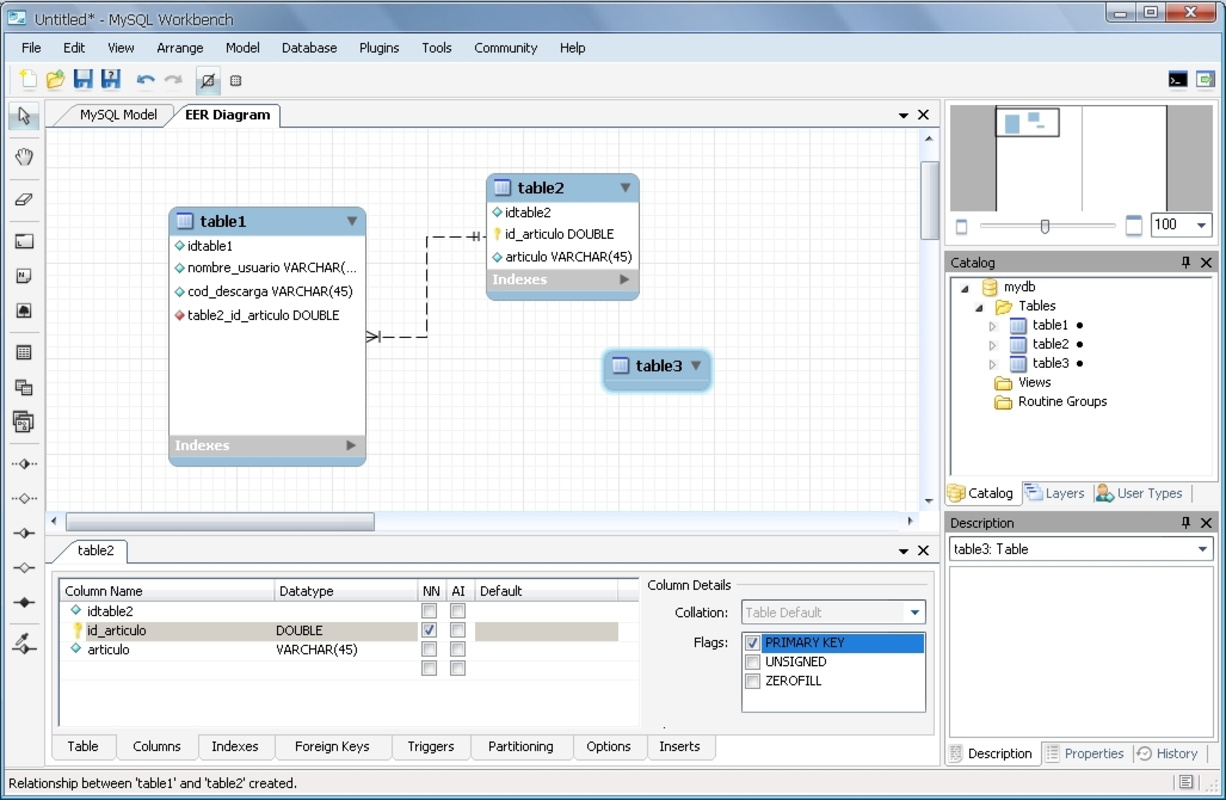Select the eraser tool in sidebar
Screen dimensions: 1226x800
[24, 199]
